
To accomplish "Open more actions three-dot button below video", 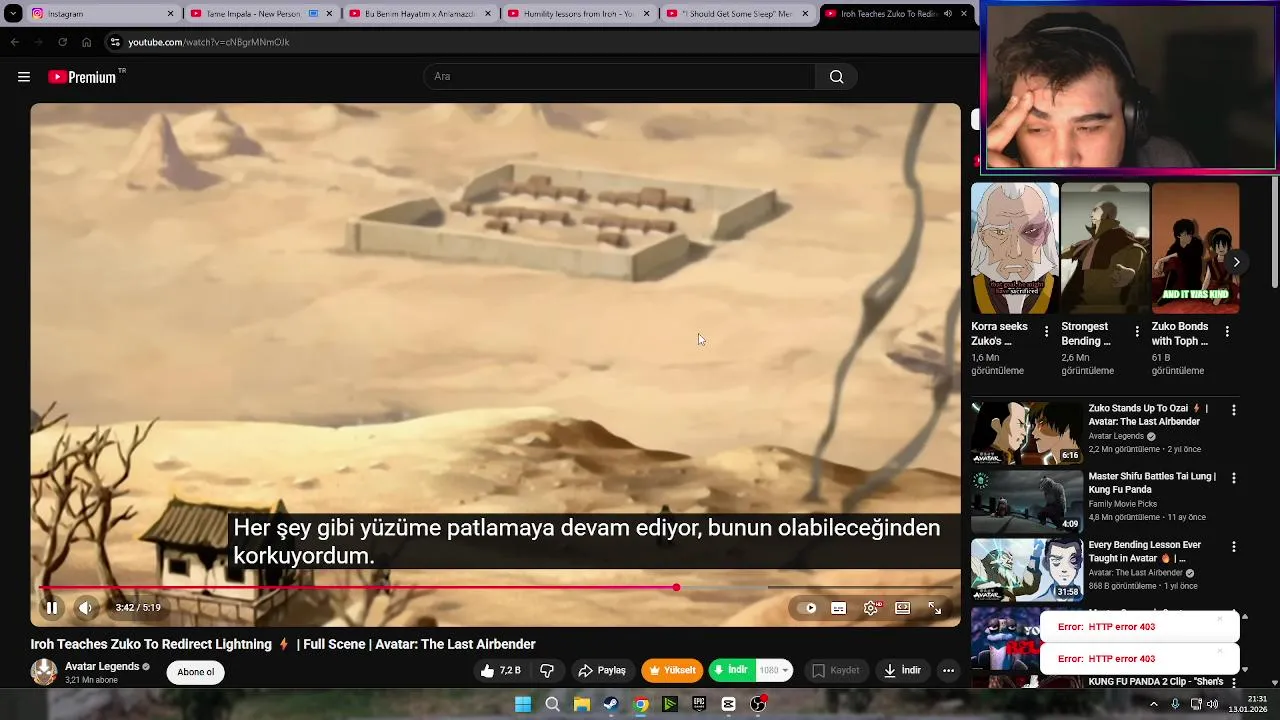I will pyautogui.click(x=948, y=671).
